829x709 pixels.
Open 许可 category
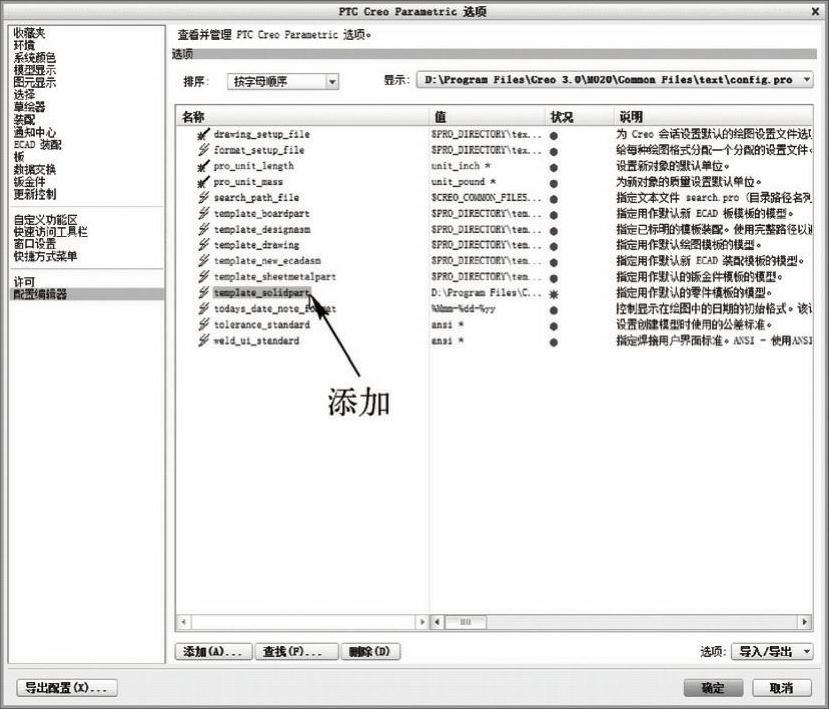tap(24, 282)
